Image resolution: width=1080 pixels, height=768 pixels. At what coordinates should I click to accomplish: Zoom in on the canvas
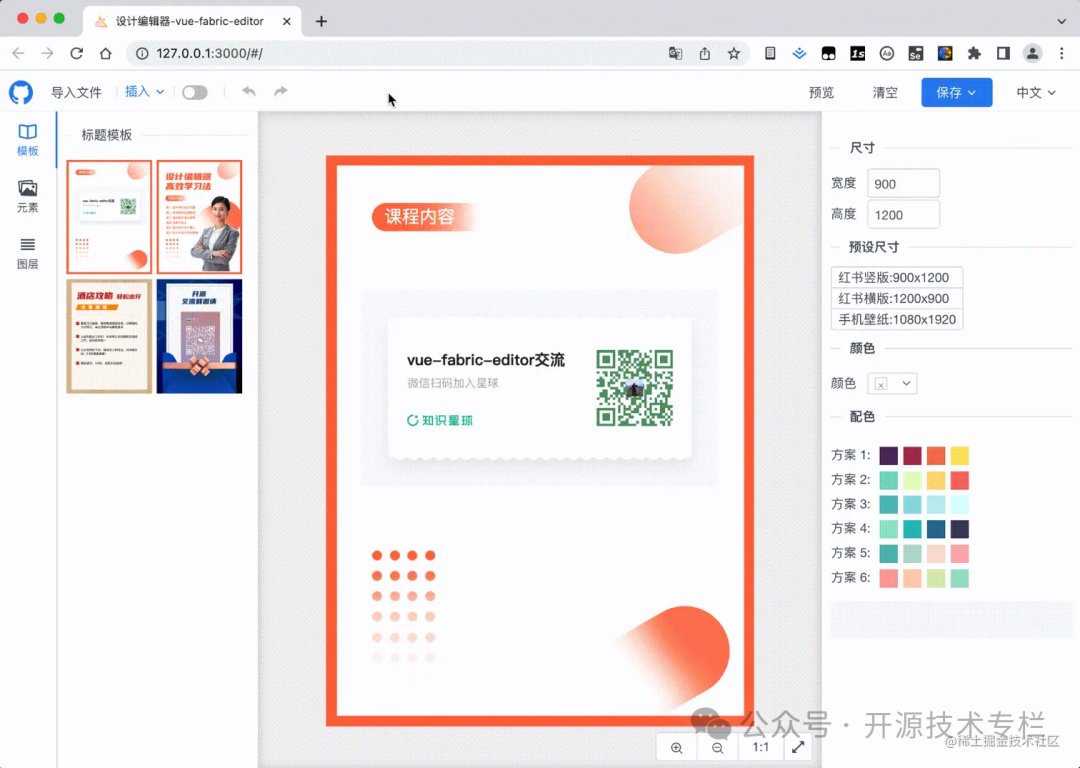[x=676, y=748]
